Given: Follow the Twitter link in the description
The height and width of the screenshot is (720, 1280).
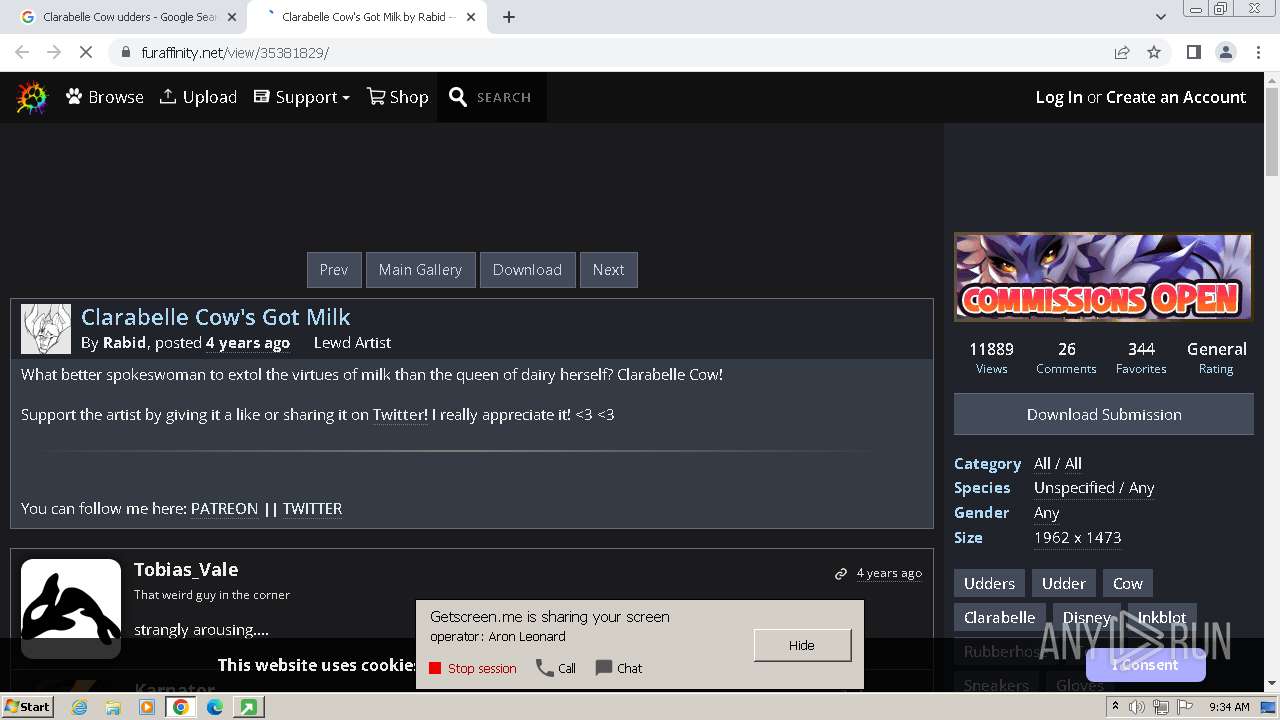Looking at the screenshot, I should click(x=400, y=415).
